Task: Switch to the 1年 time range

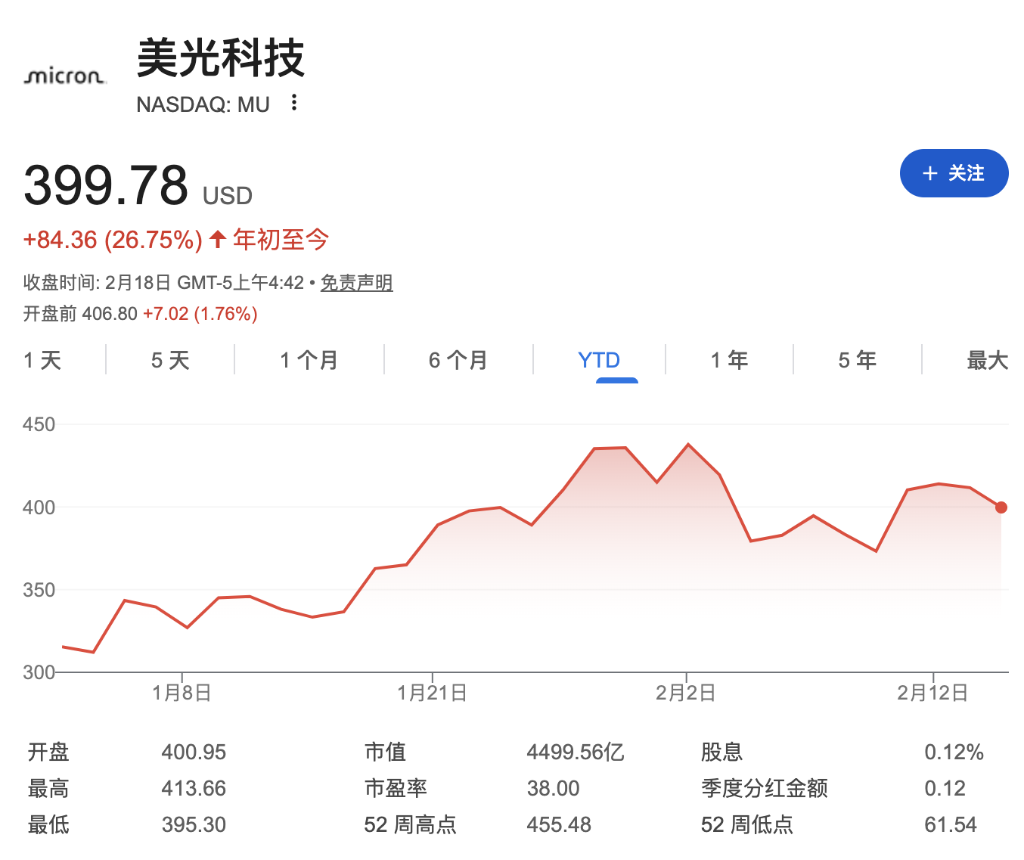Action: (729, 360)
